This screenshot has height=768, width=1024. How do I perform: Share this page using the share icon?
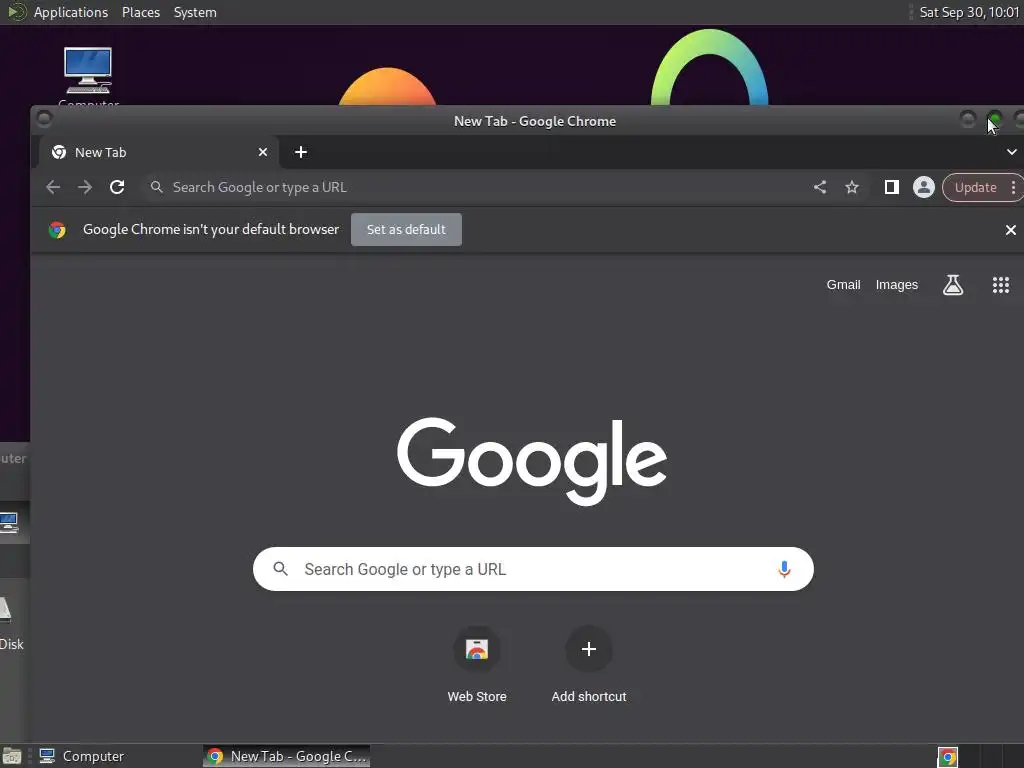(x=820, y=187)
